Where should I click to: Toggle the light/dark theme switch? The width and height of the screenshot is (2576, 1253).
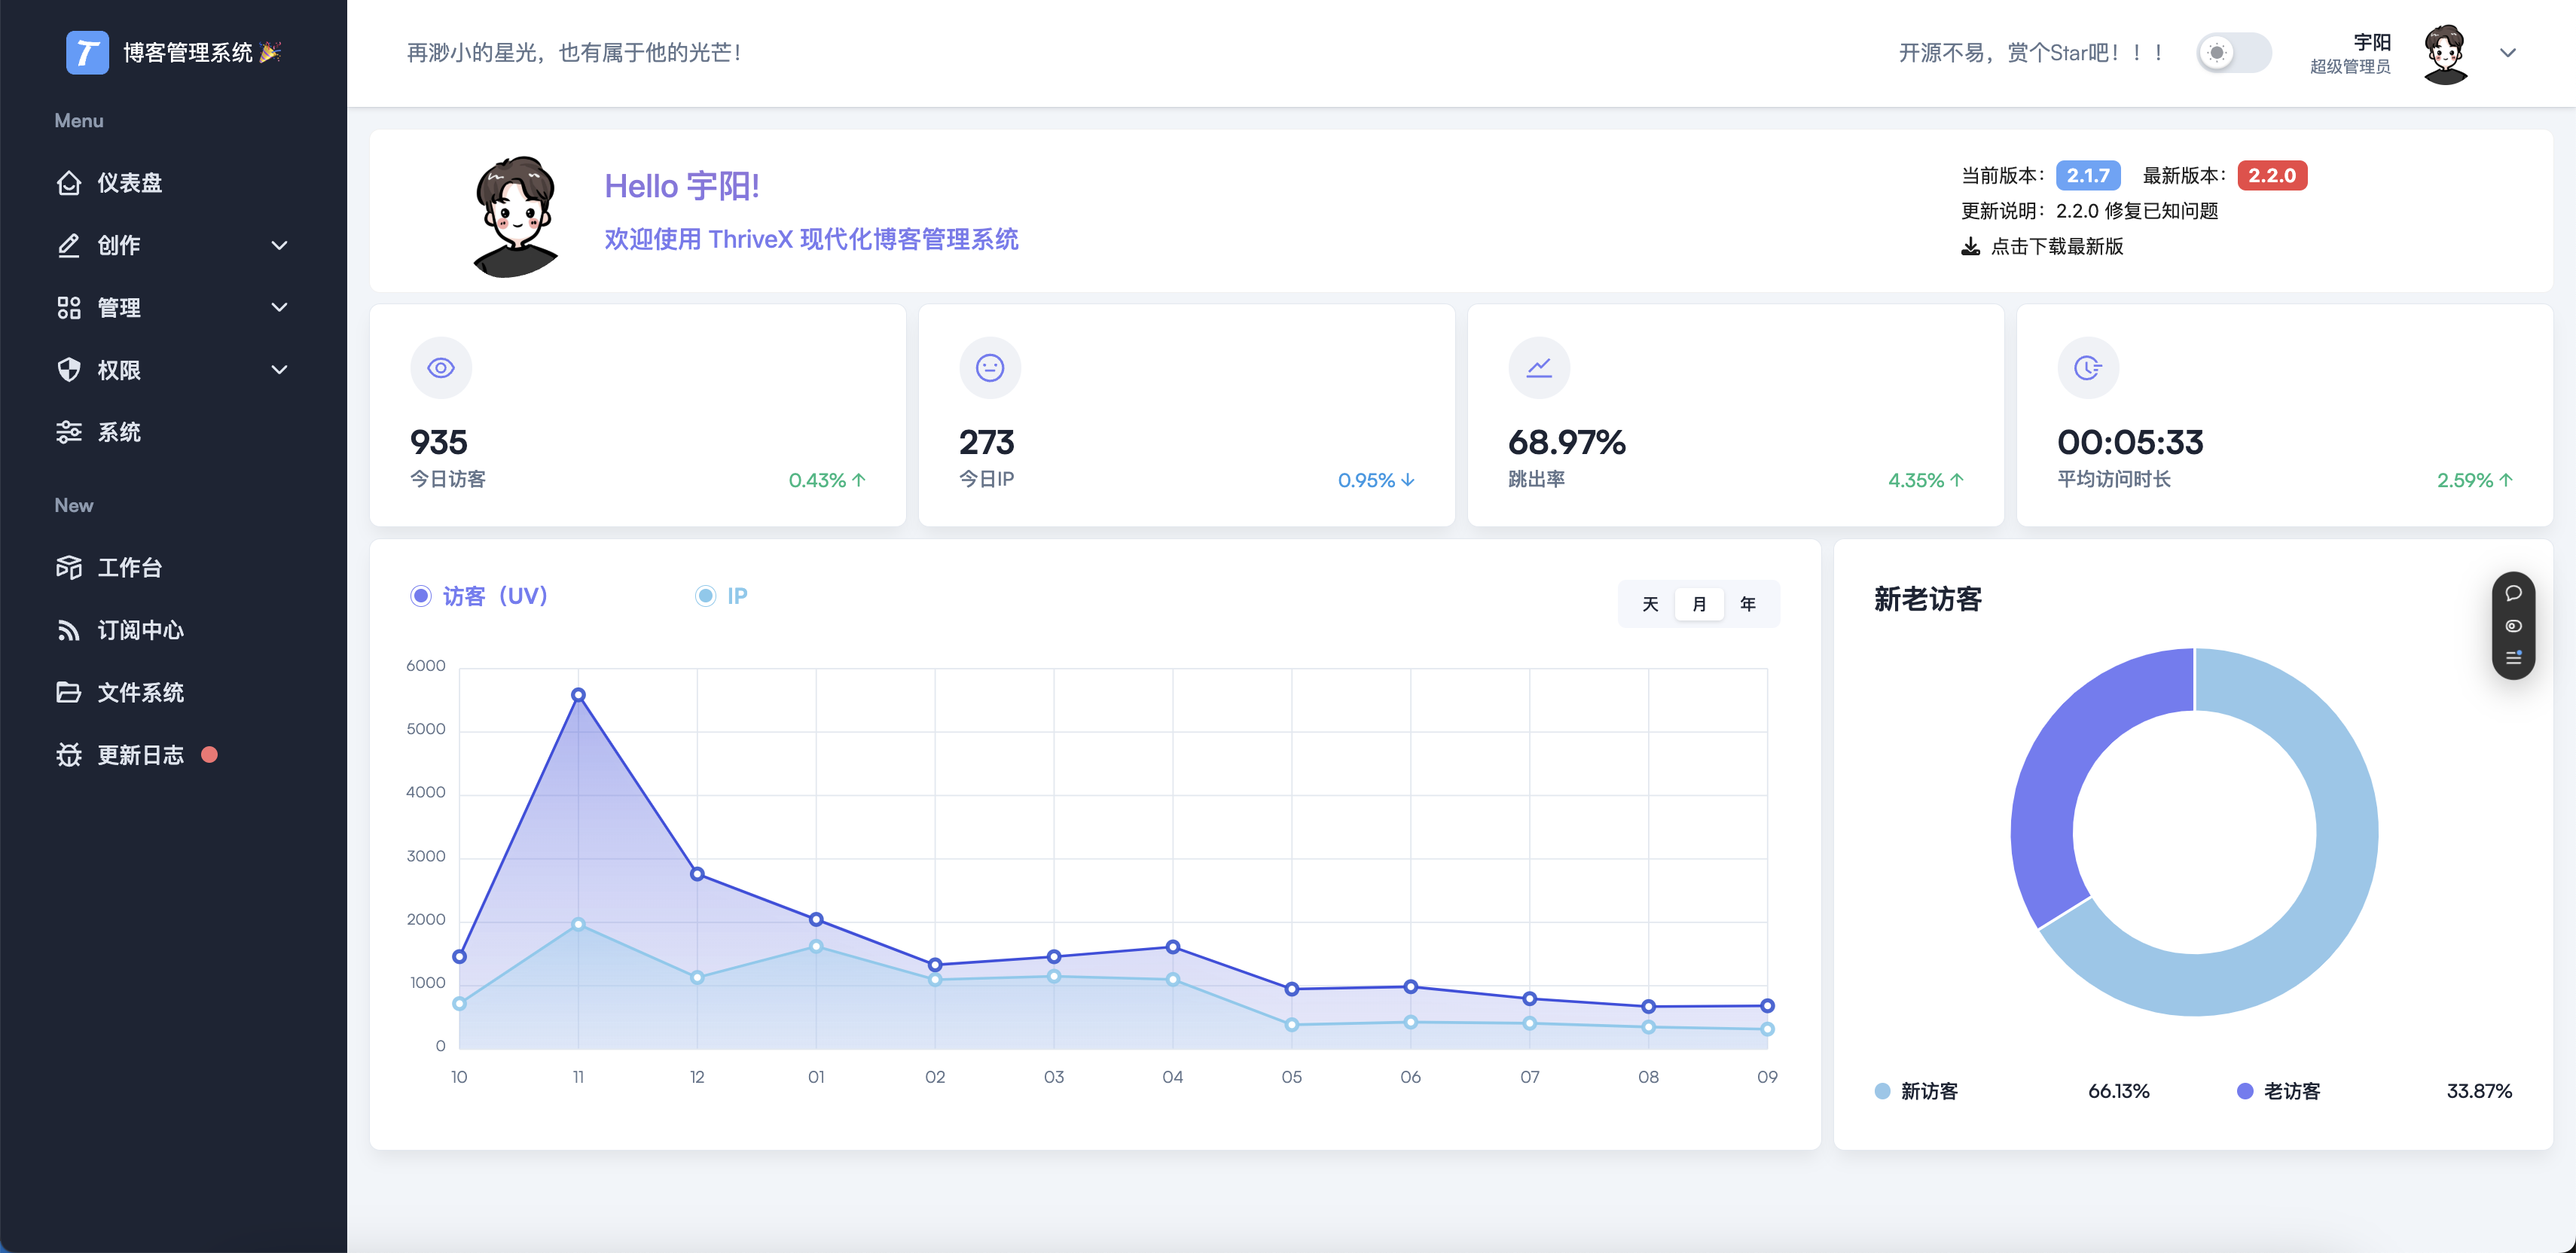click(x=2233, y=53)
